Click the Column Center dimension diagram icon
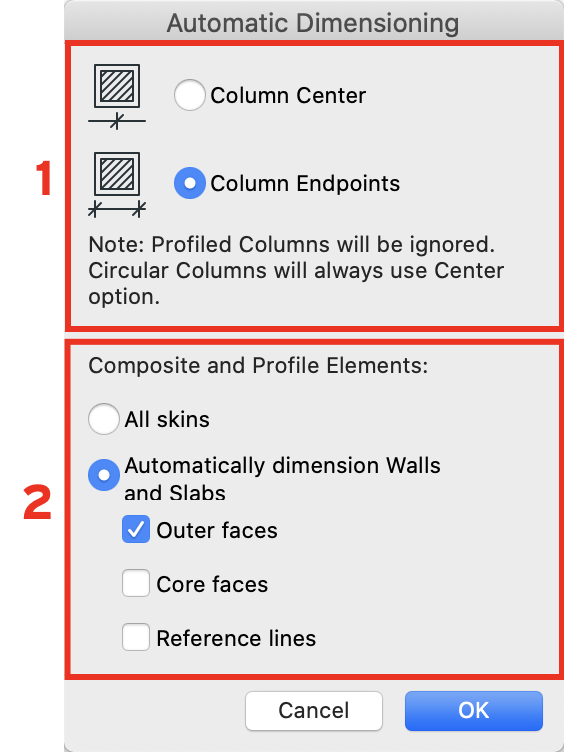Screen dimensions: 564x752 coord(117,96)
